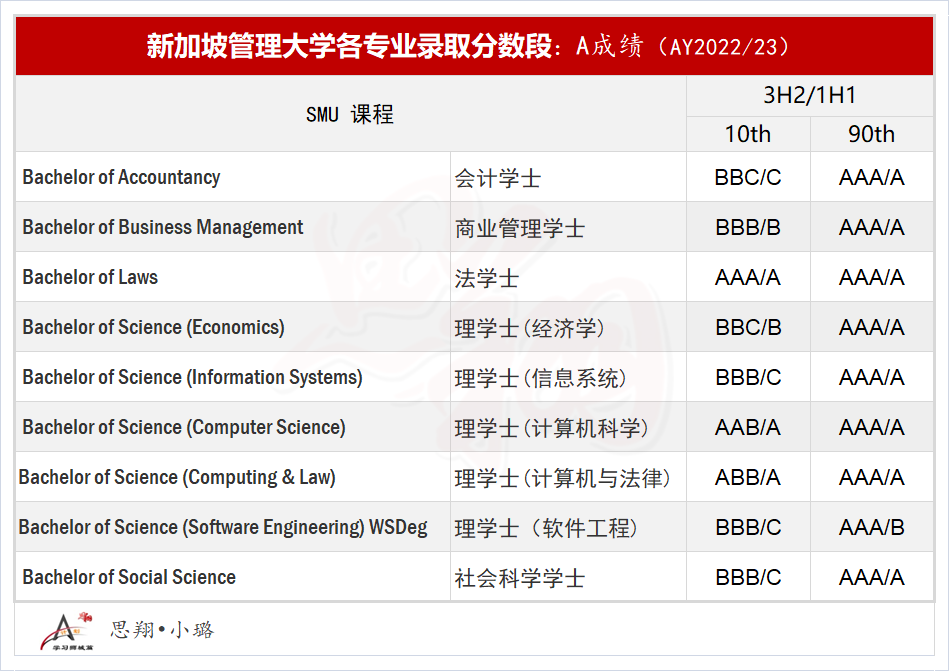Select 'Bachelor of Science (Computer Science)' text
The width and height of the screenshot is (949, 671).
[184, 427]
